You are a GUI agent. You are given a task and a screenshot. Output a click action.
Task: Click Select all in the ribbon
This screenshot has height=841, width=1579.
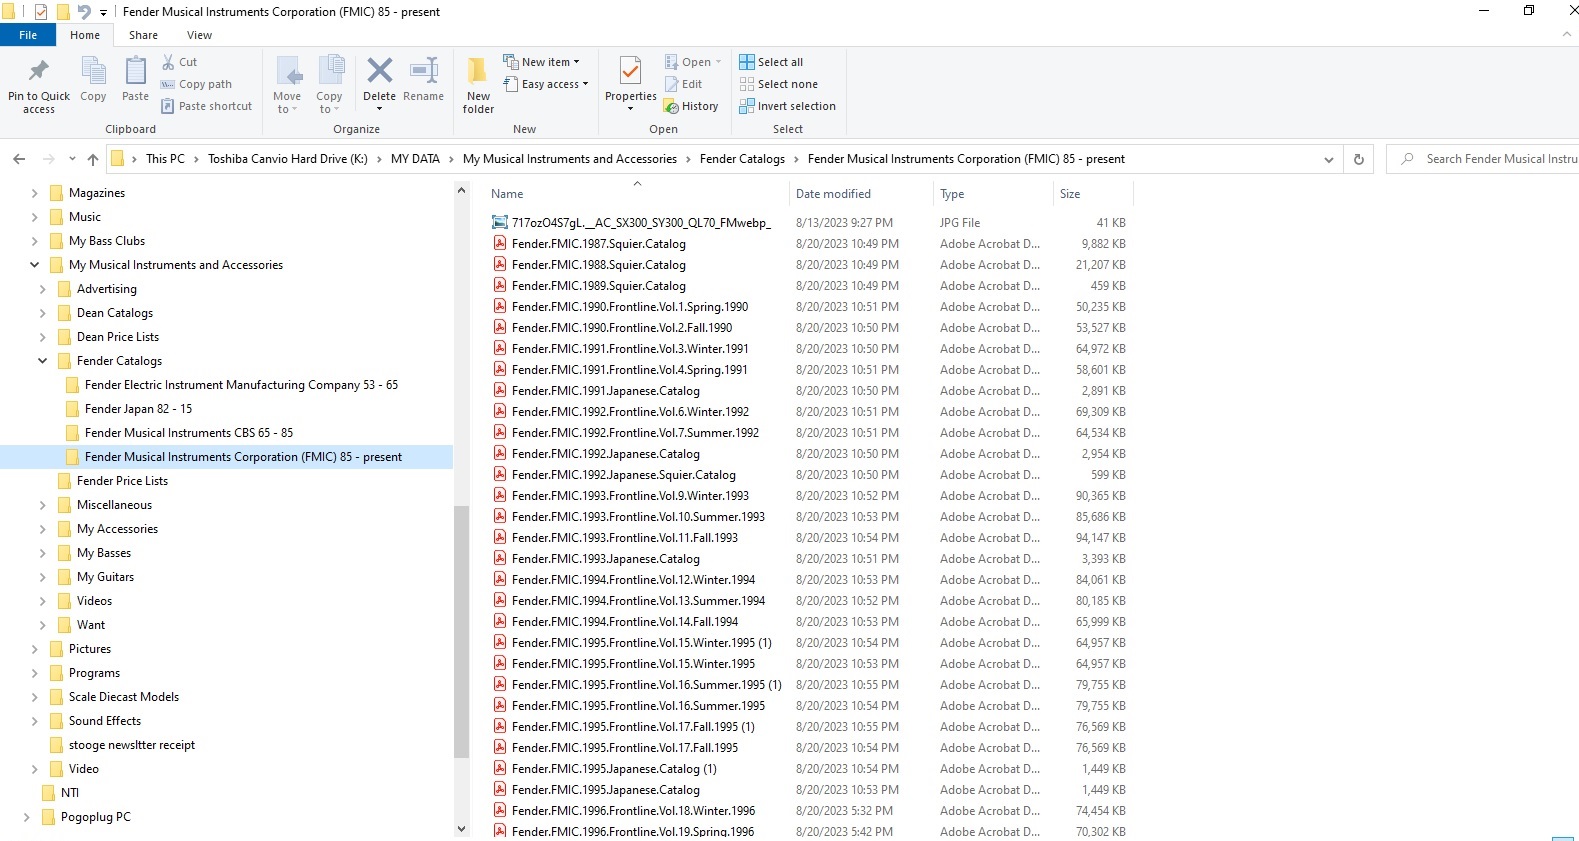(x=771, y=62)
